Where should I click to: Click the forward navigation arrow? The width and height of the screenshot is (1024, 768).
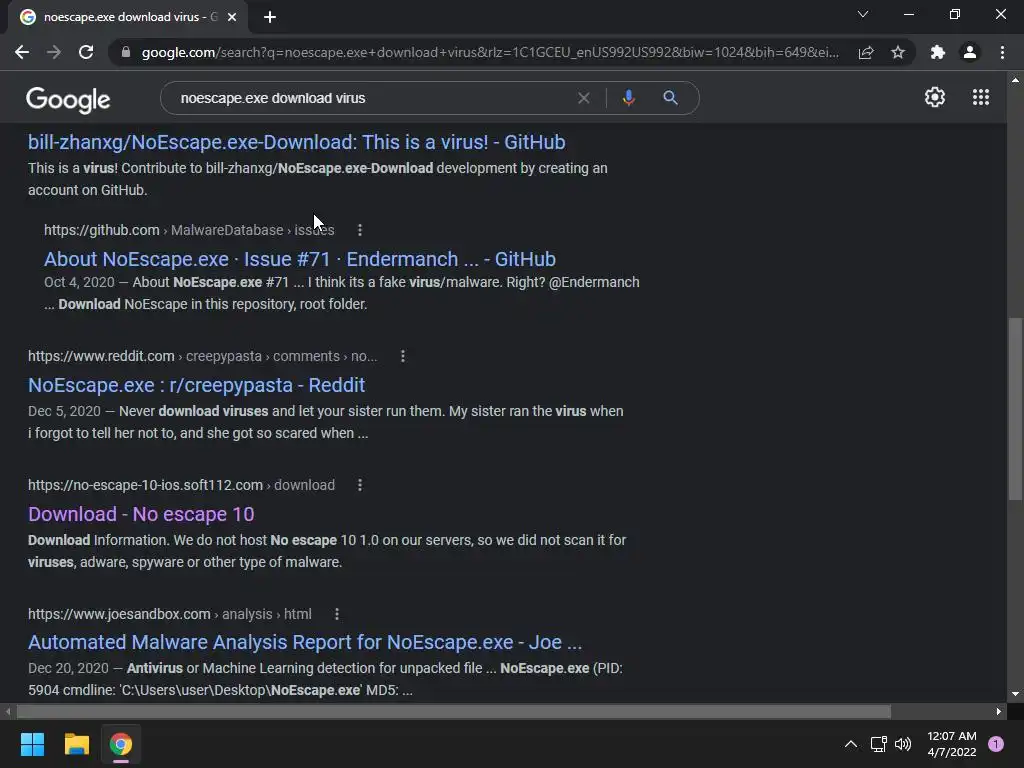coord(54,52)
